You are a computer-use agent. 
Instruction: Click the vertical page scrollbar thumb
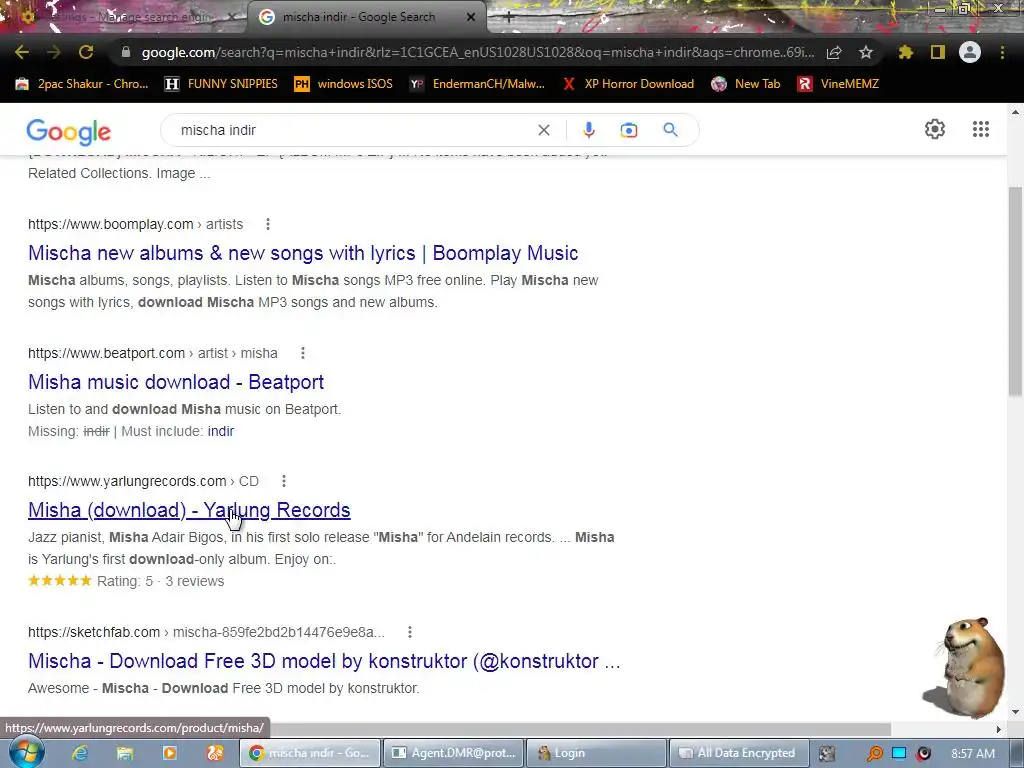[x=1016, y=291]
